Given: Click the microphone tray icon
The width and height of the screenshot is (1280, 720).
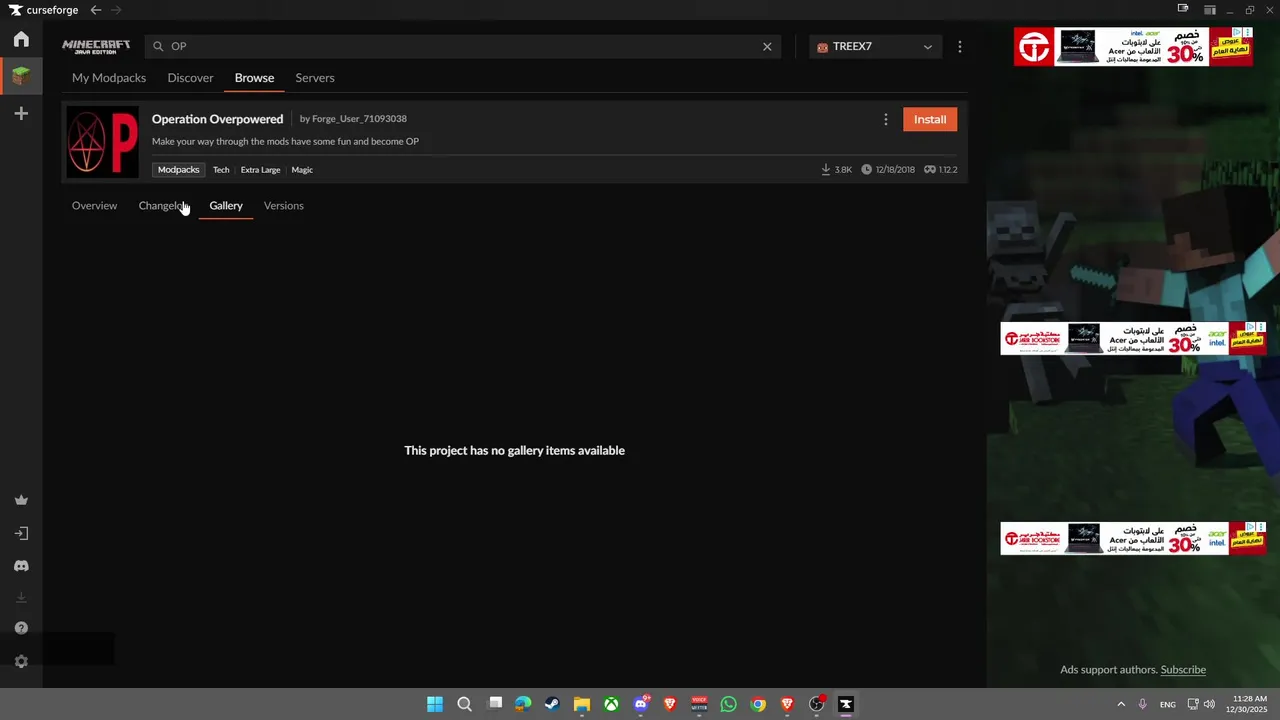Looking at the screenshot, I should pyautogui.click(x=1142, y=704).
